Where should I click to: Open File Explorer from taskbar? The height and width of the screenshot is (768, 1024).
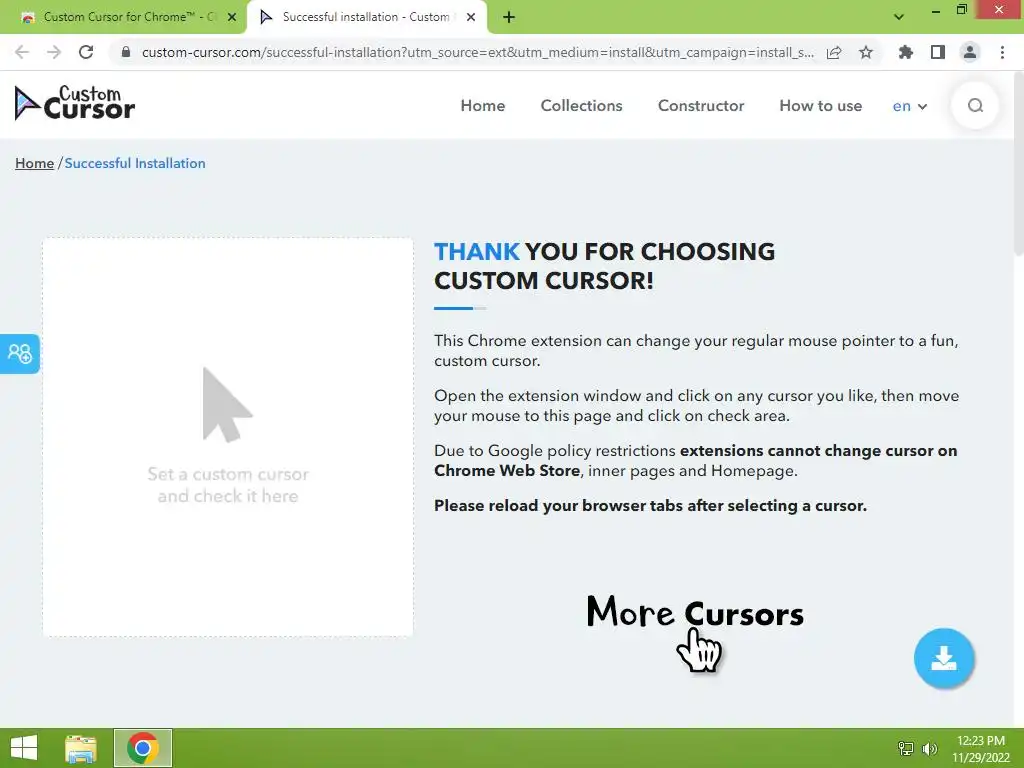[x=81, y=748]
